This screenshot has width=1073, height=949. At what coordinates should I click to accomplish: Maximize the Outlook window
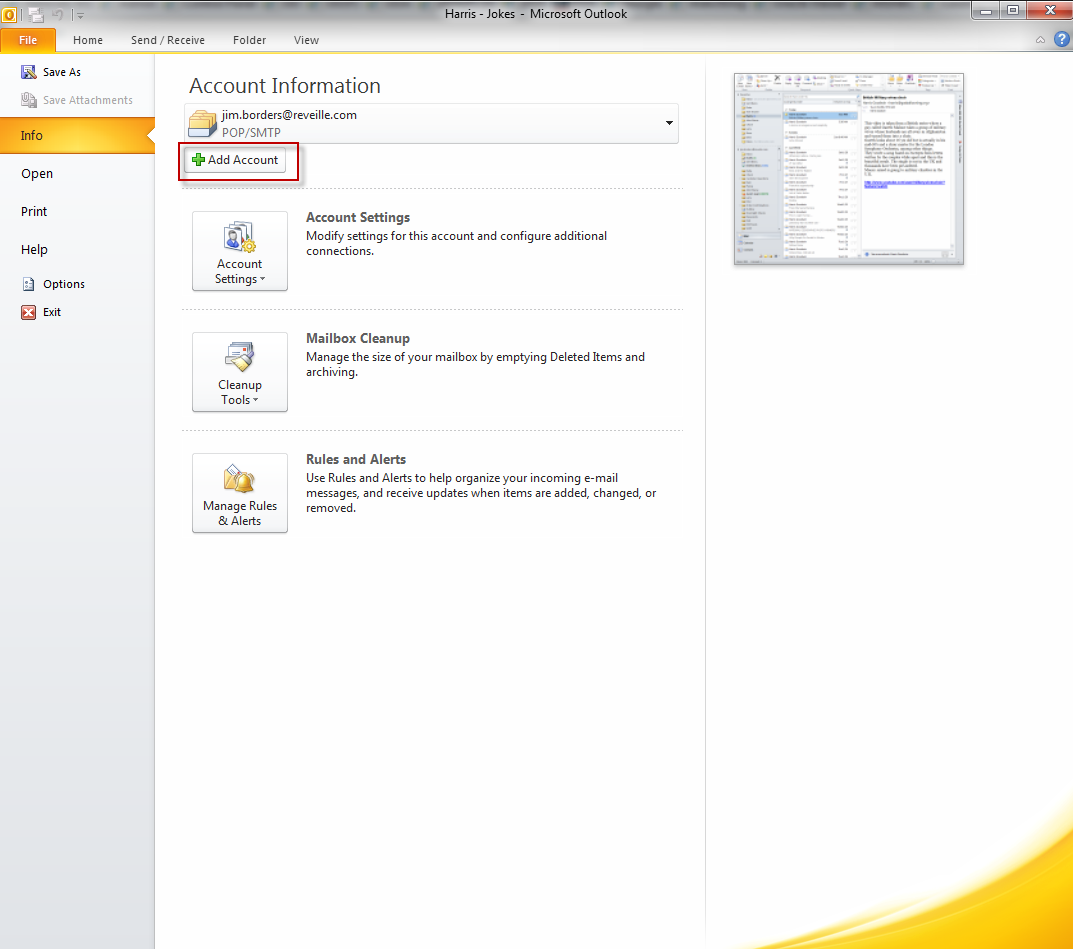point(1013,10)
